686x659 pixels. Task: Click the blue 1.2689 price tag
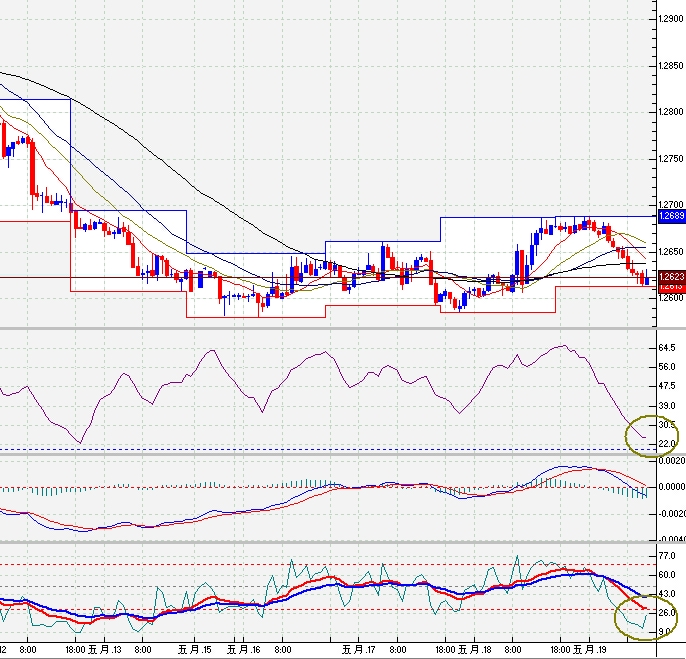672,216
